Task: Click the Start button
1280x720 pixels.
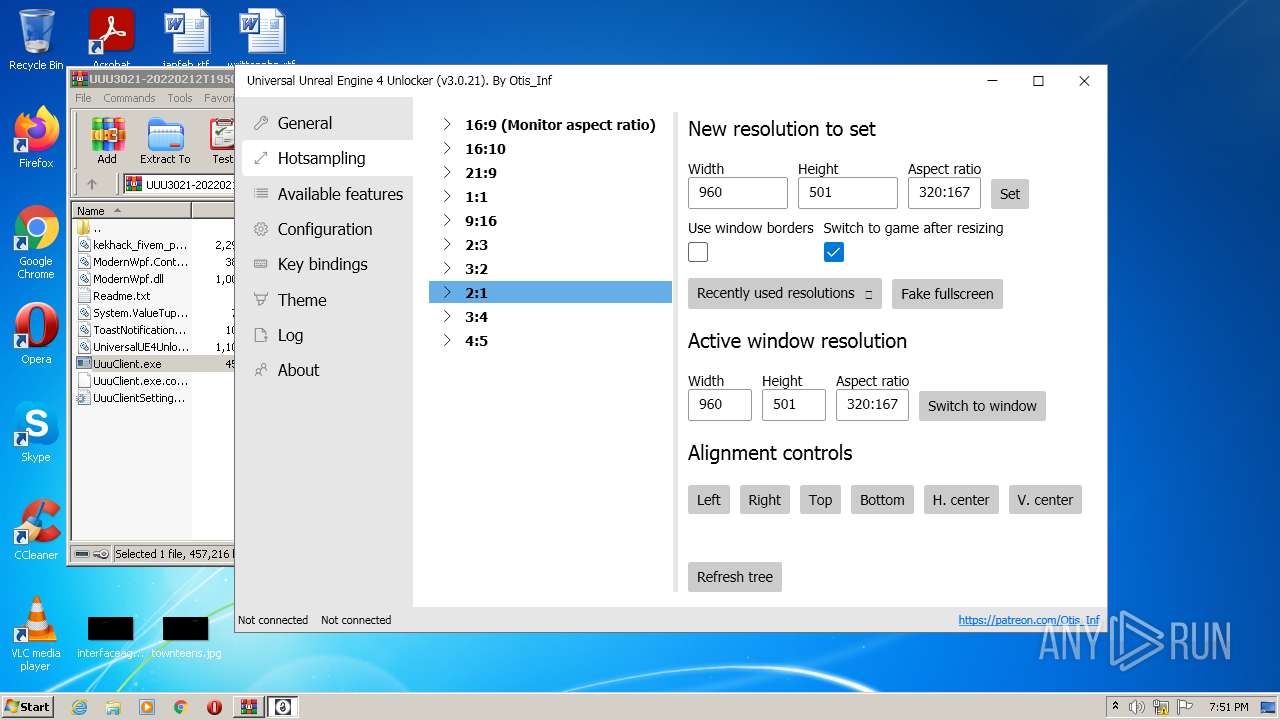Action: (28, 706)
